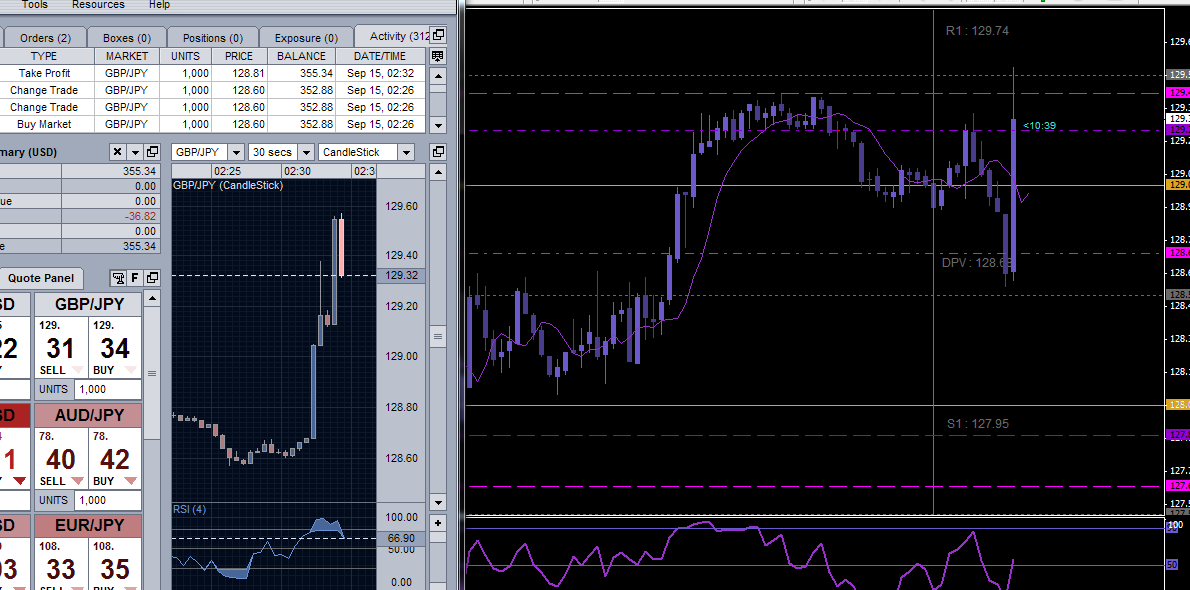Click the activity table scroll down arrow
Viewport: 1190px width, 590px height.
[437, 125]
